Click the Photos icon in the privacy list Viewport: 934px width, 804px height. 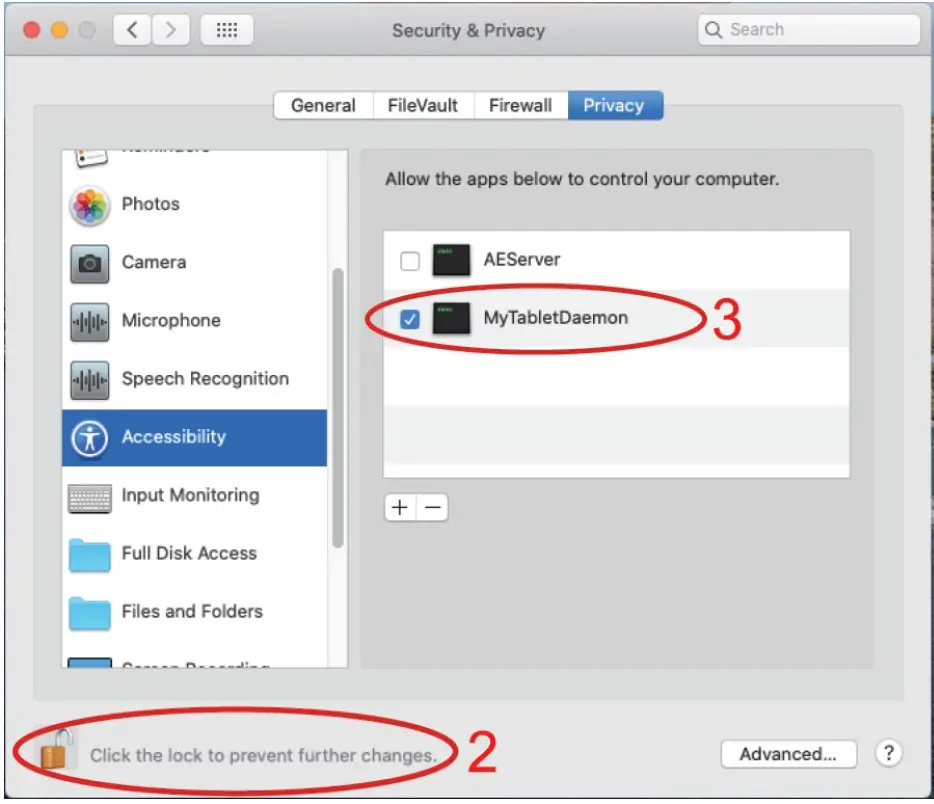click(x=89, y=206)
